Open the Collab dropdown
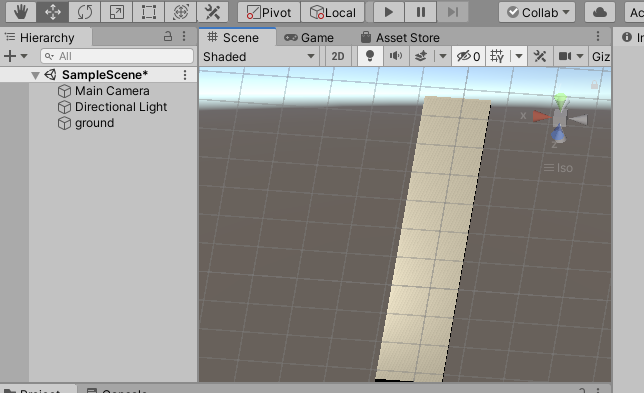This screenshot has height=393, width=644. click(537, 12)
